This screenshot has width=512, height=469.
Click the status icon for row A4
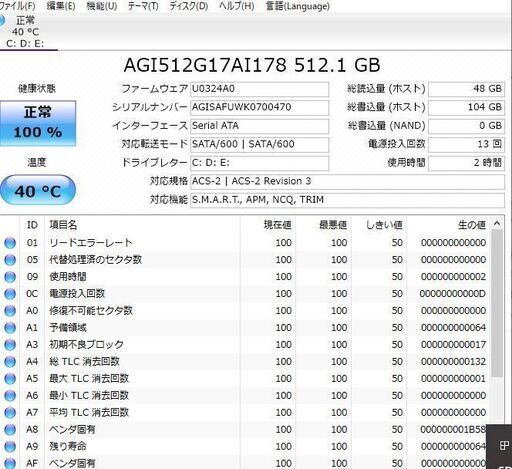10,362
